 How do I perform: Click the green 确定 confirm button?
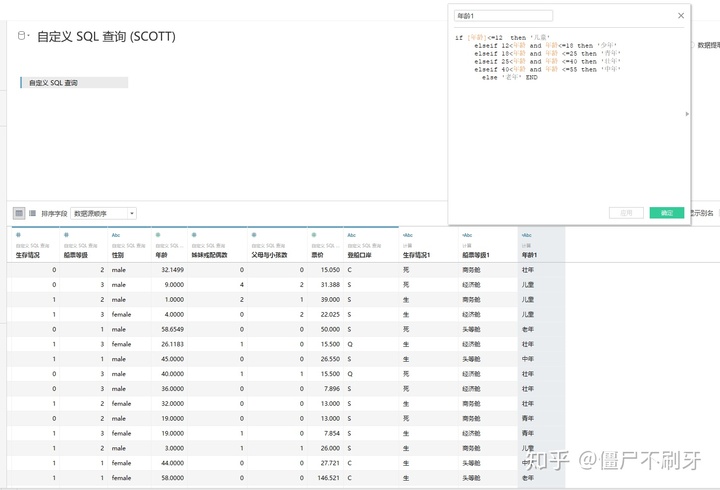pyautogui.click(x=667, y=213)
